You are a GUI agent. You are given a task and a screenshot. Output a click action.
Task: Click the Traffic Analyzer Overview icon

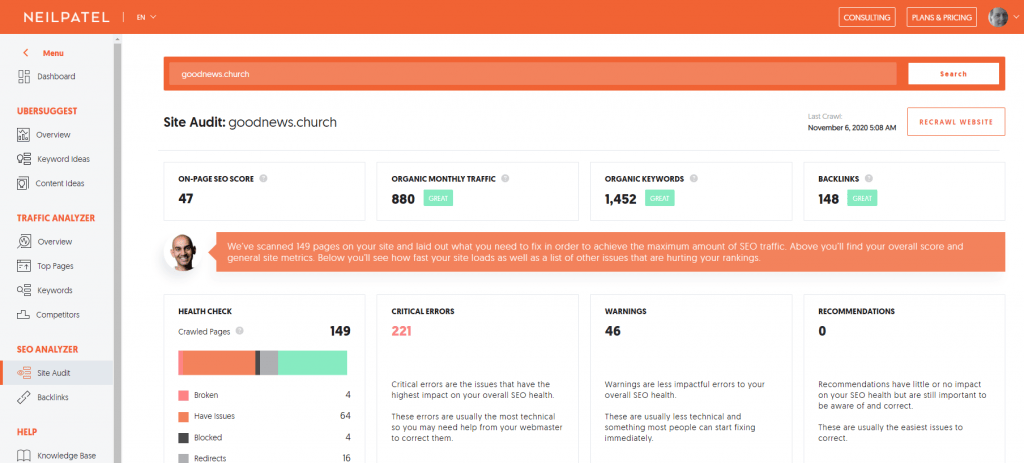click(24, 242)
